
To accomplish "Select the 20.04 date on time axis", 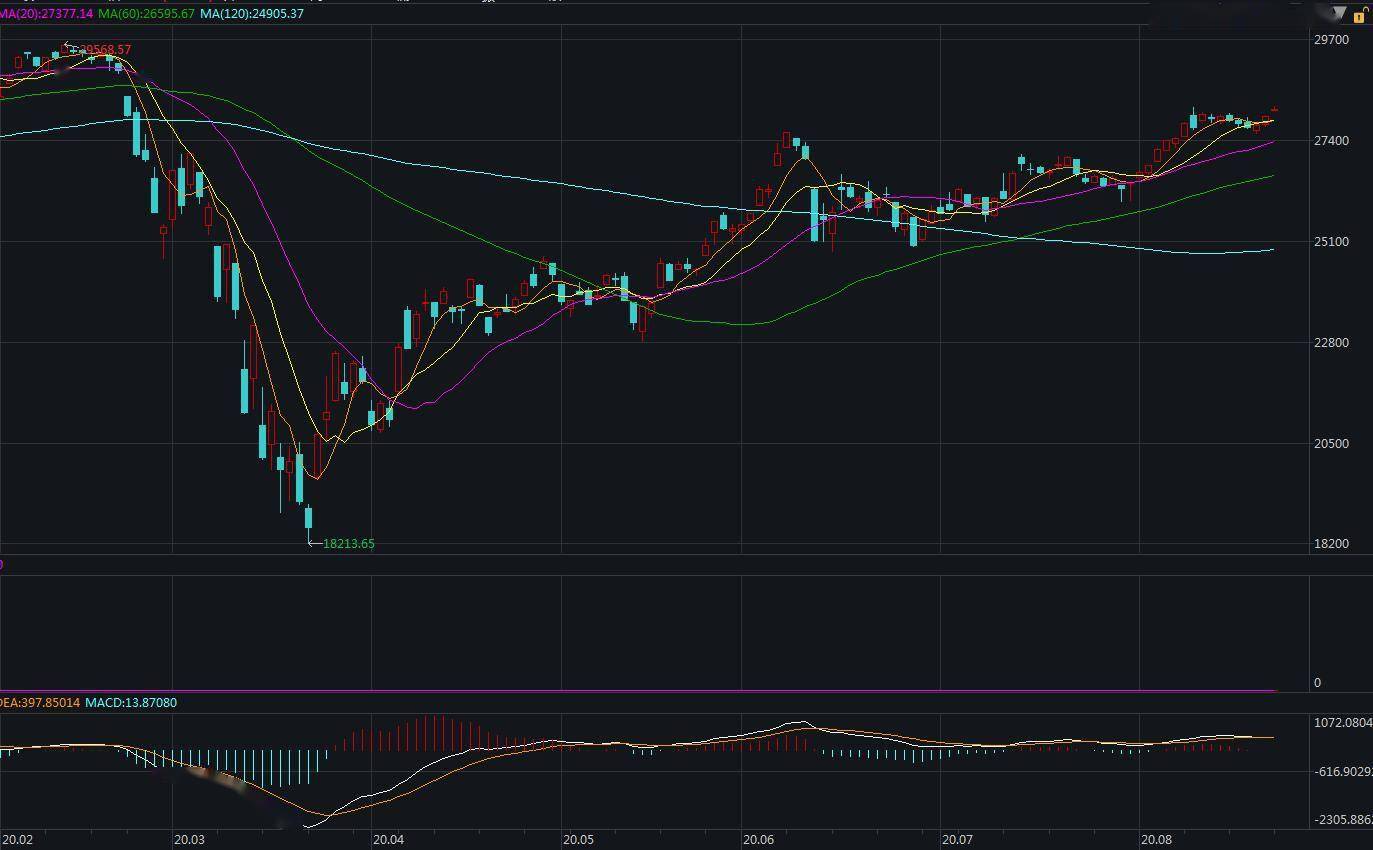I will (x=388, y=840).
